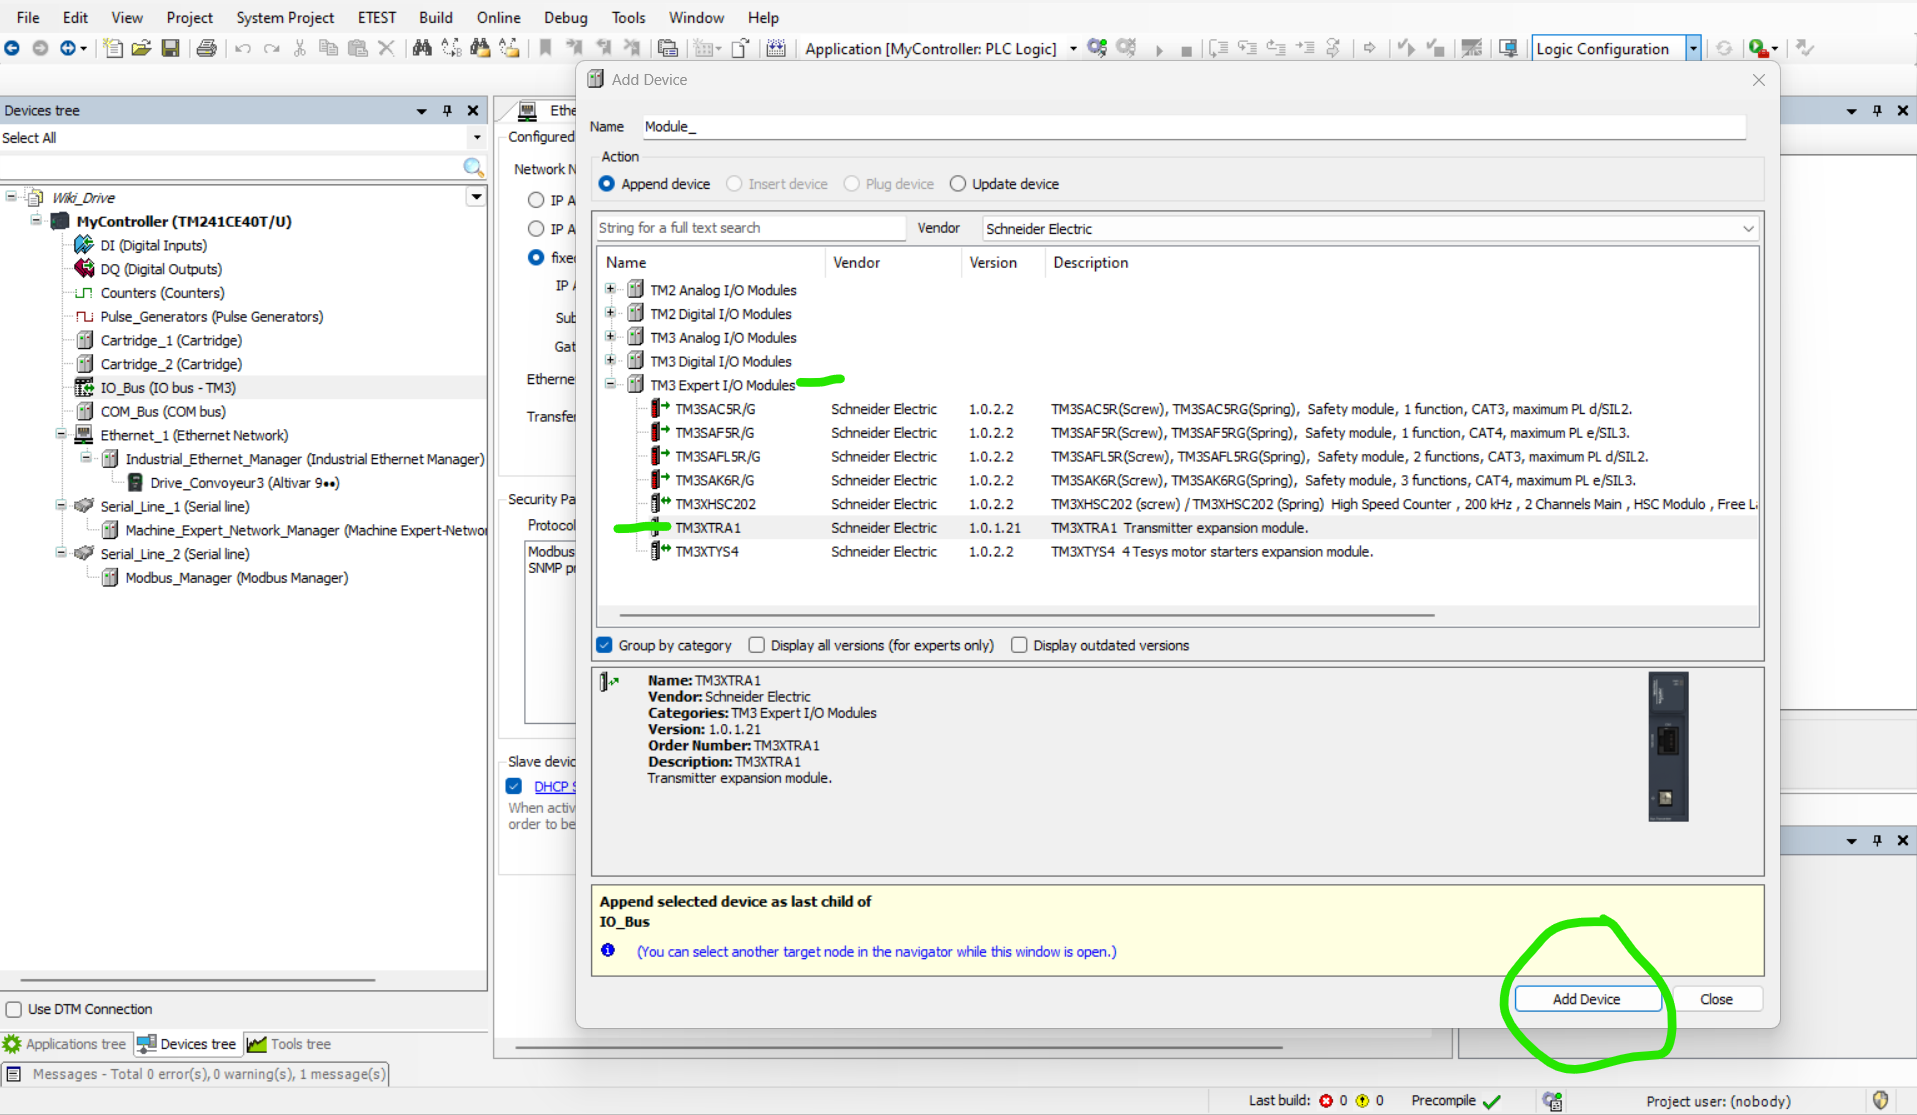Pin the Devices tree panel
The width and height of the screenshot is (1917, 1115).
(447, 110)
